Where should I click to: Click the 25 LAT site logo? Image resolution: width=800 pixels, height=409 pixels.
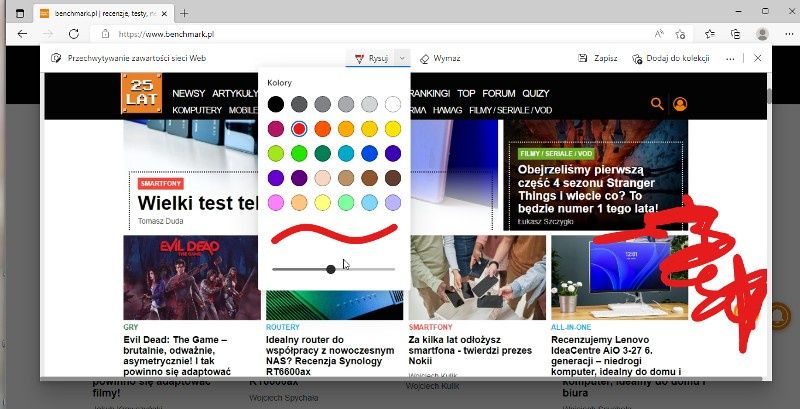tap(141, 93)
